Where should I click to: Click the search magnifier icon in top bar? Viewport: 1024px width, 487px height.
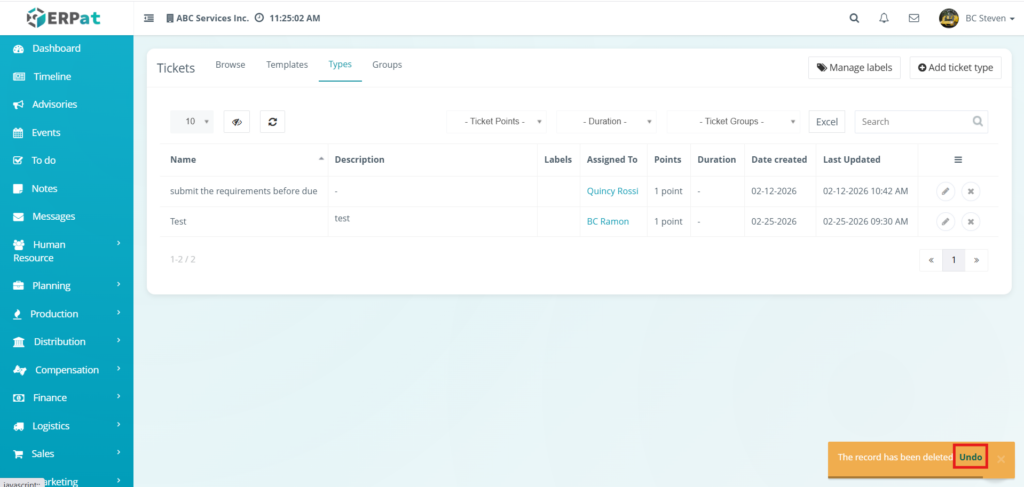(x=853, y=18)
